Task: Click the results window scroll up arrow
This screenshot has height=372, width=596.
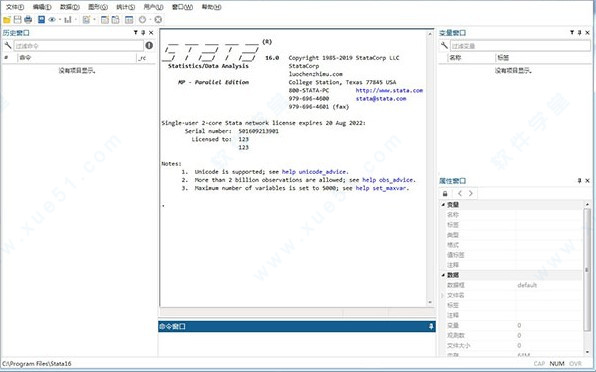Action: [430, 34]
